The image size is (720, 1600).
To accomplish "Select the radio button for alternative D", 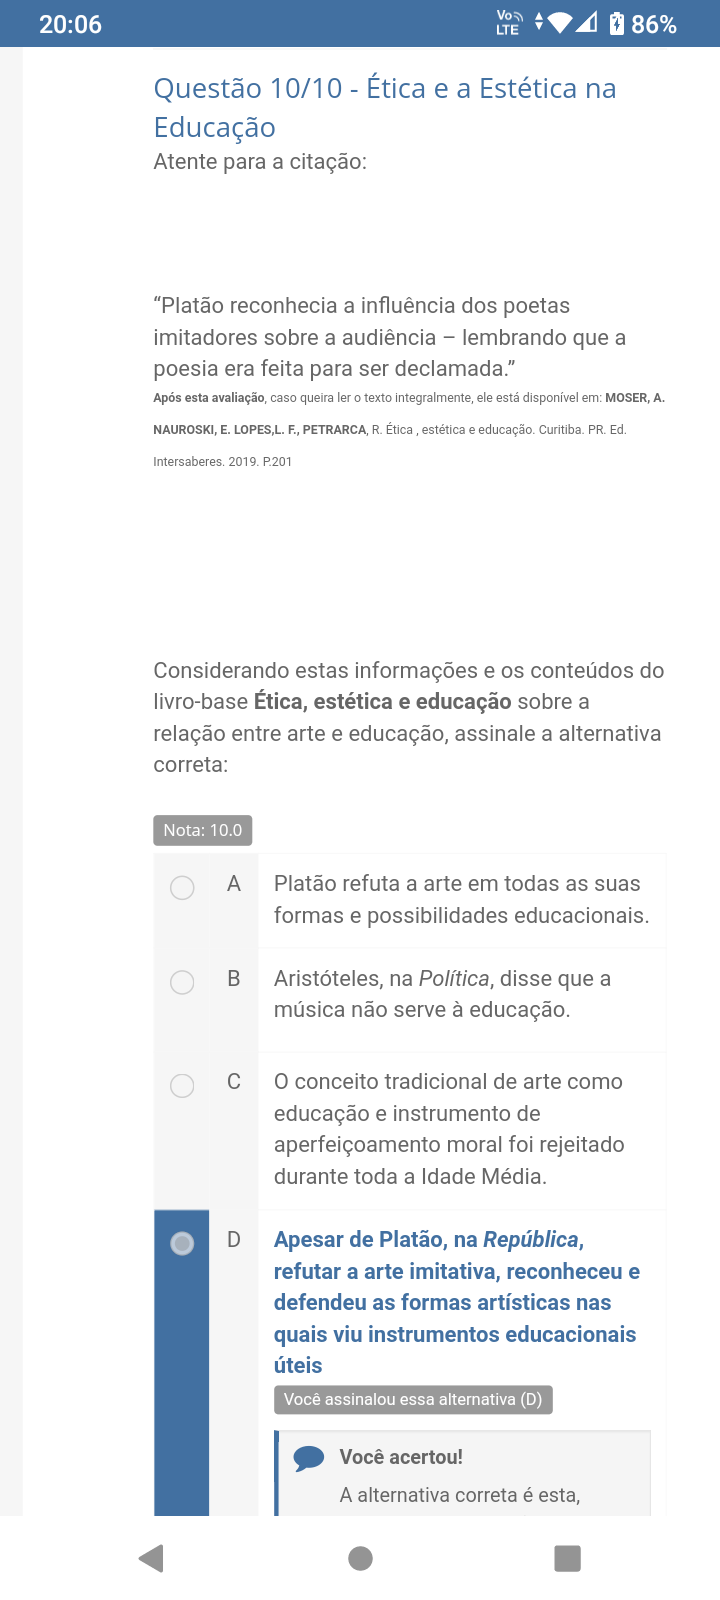I will pos(182,1243).
